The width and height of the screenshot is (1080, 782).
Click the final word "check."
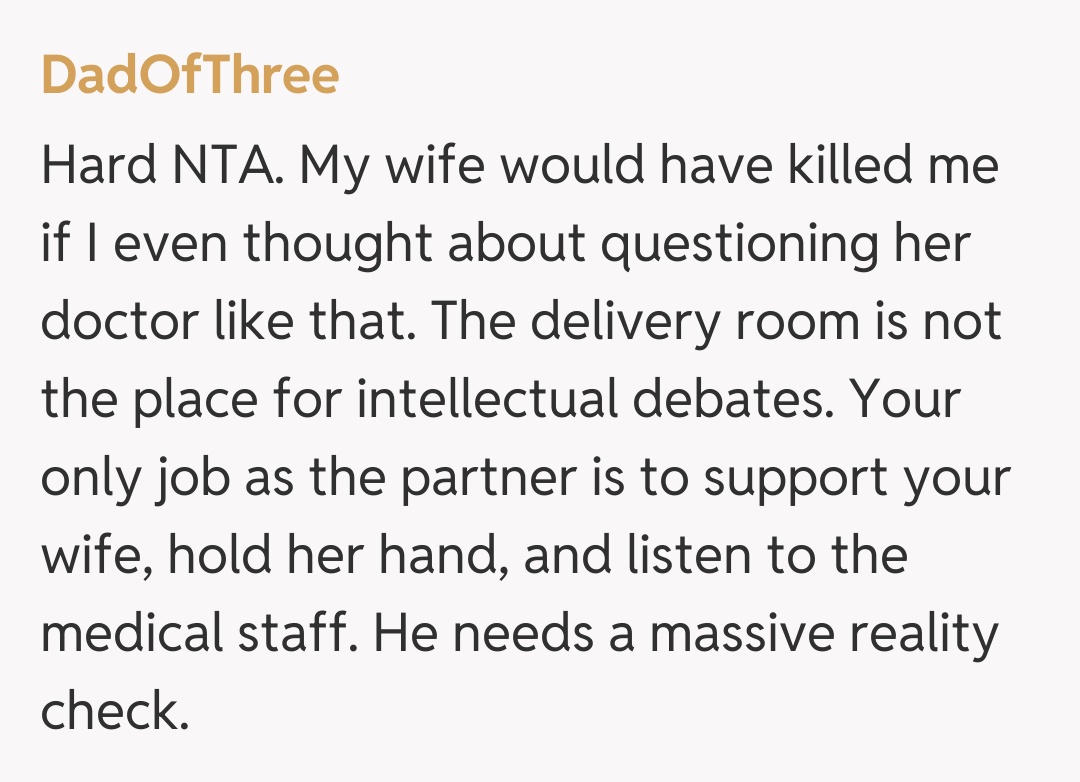[x=114, y=711]
